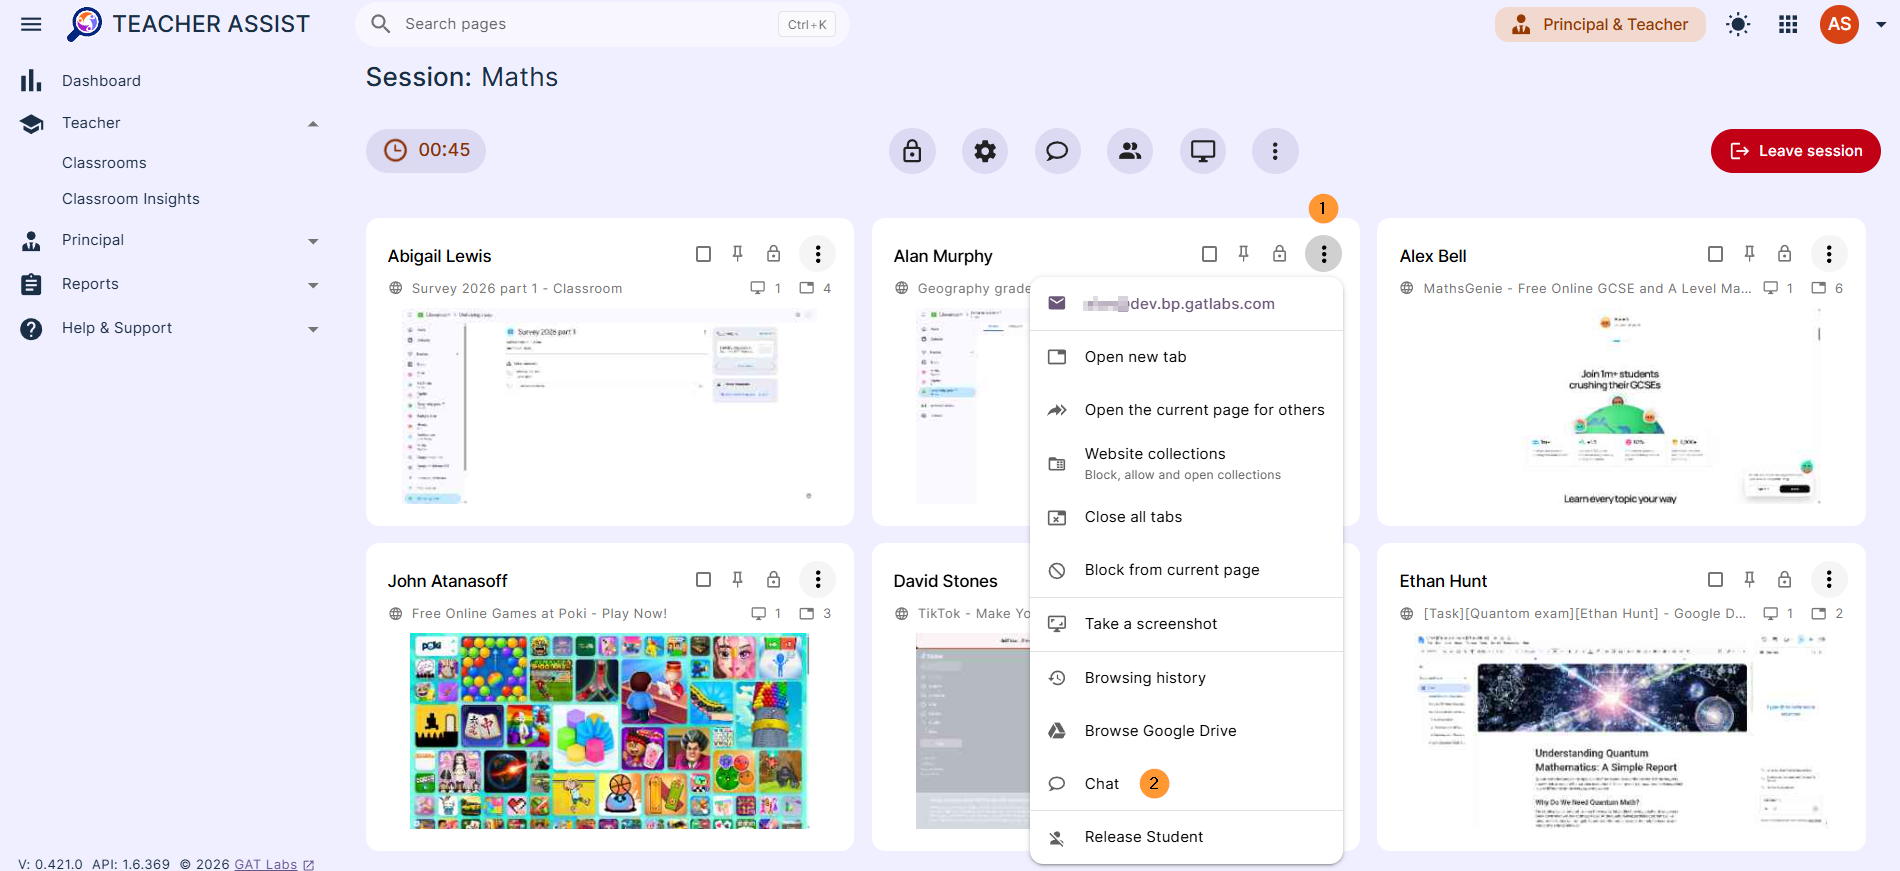Open the GAT Labs link
The image size is (1900, 871).
[x=274, y=864]
